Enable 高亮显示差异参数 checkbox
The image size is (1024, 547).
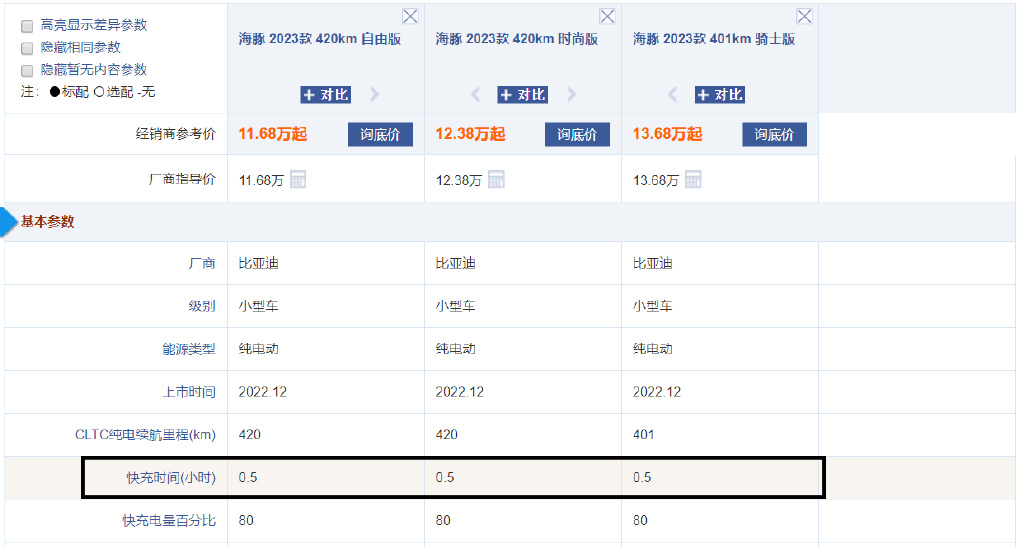pos(27,26)
